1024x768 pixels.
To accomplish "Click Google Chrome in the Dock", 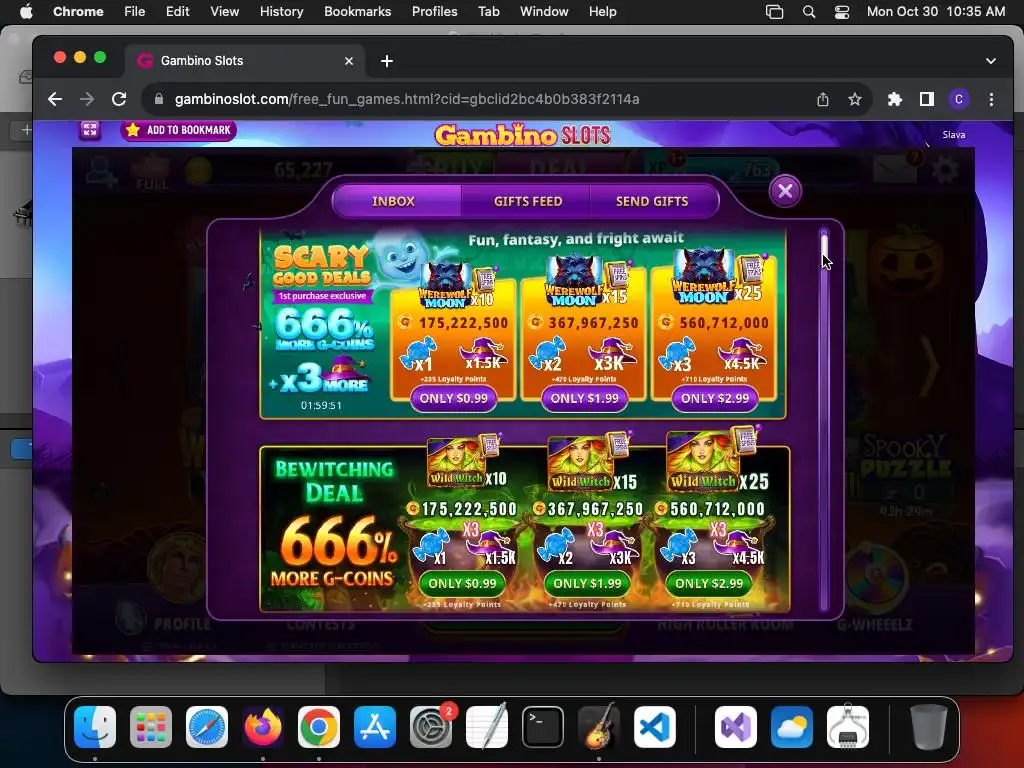I will click(x=319, y=727).
